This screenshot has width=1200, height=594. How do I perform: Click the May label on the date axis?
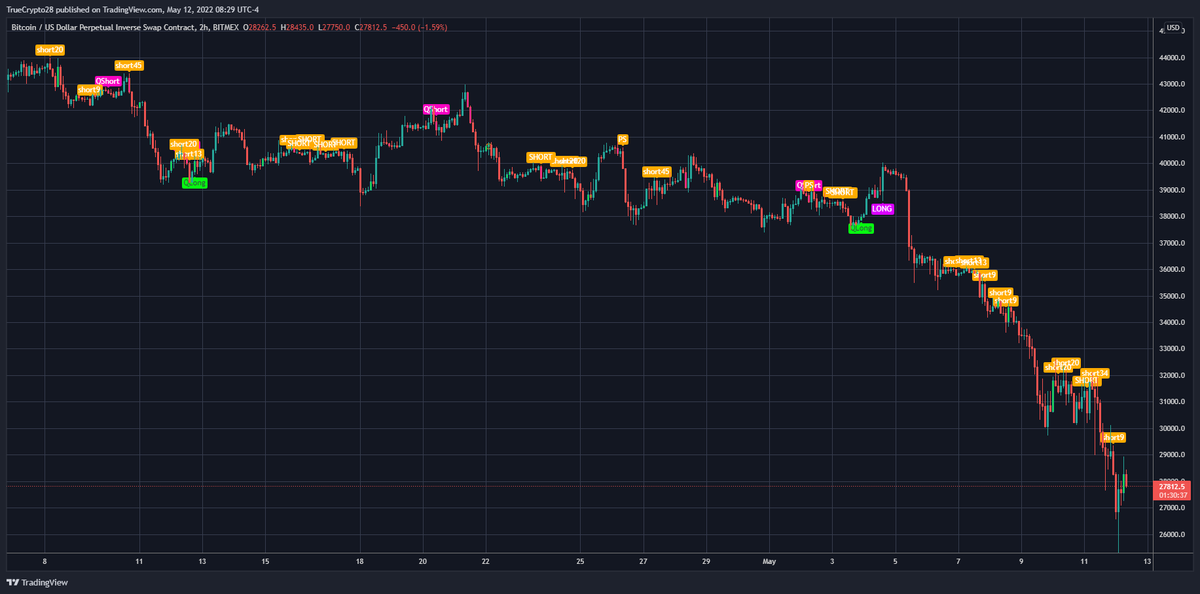point(768,562)
